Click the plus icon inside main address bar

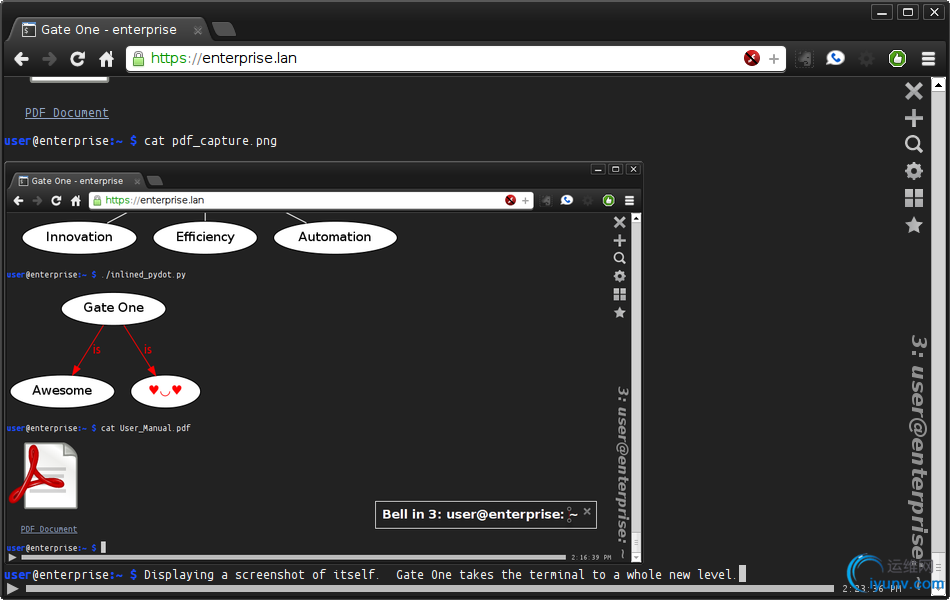click(774, 59)
